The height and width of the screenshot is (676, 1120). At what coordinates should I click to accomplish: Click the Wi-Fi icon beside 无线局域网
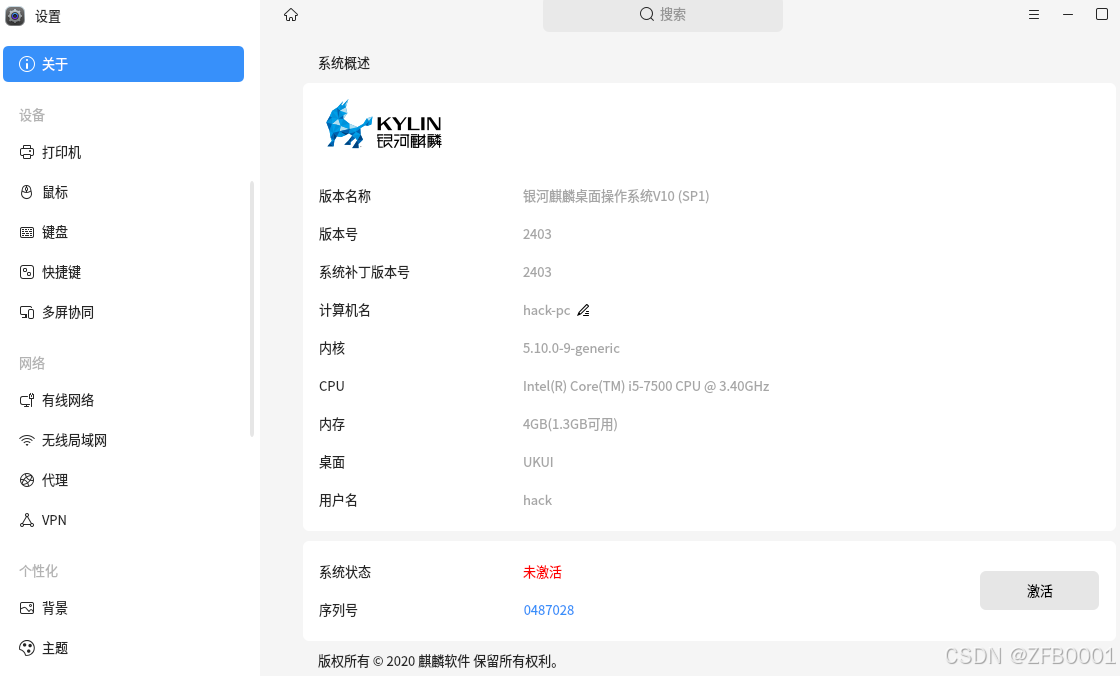point(26,440)
